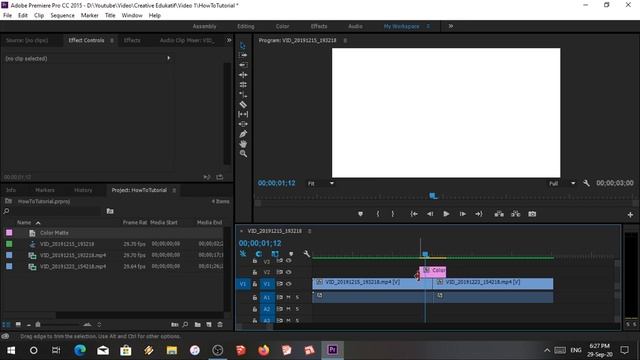Select the Selection tool in the Tools panel
640x360 pixels.
[243, 45]
